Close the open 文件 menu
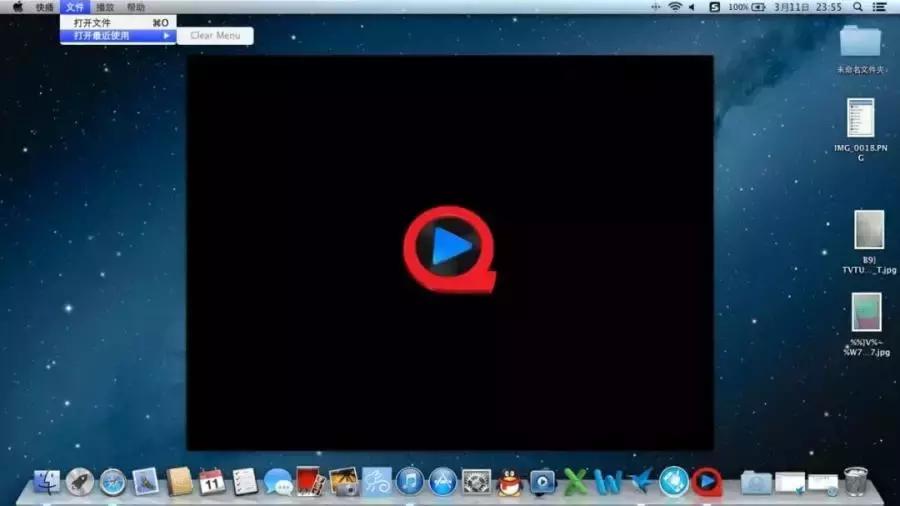This screenshot has height=506, width=900. pyautogui.click(x=75, y=7)
